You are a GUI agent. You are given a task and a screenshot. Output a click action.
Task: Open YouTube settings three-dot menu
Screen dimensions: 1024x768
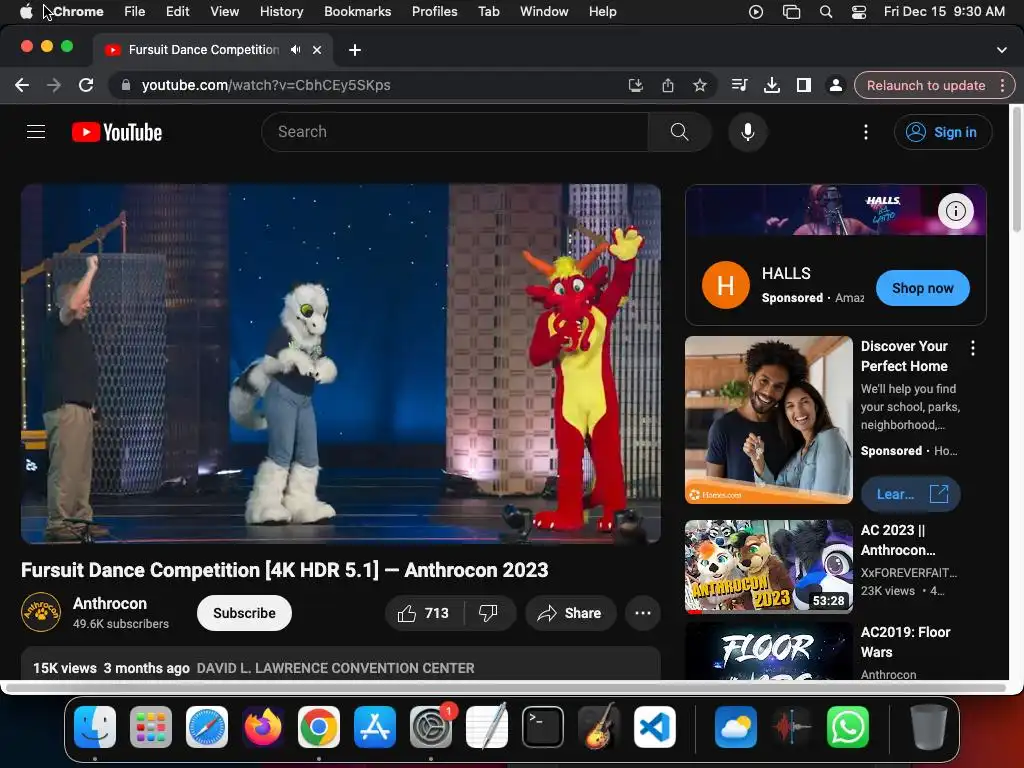point(866,132)
